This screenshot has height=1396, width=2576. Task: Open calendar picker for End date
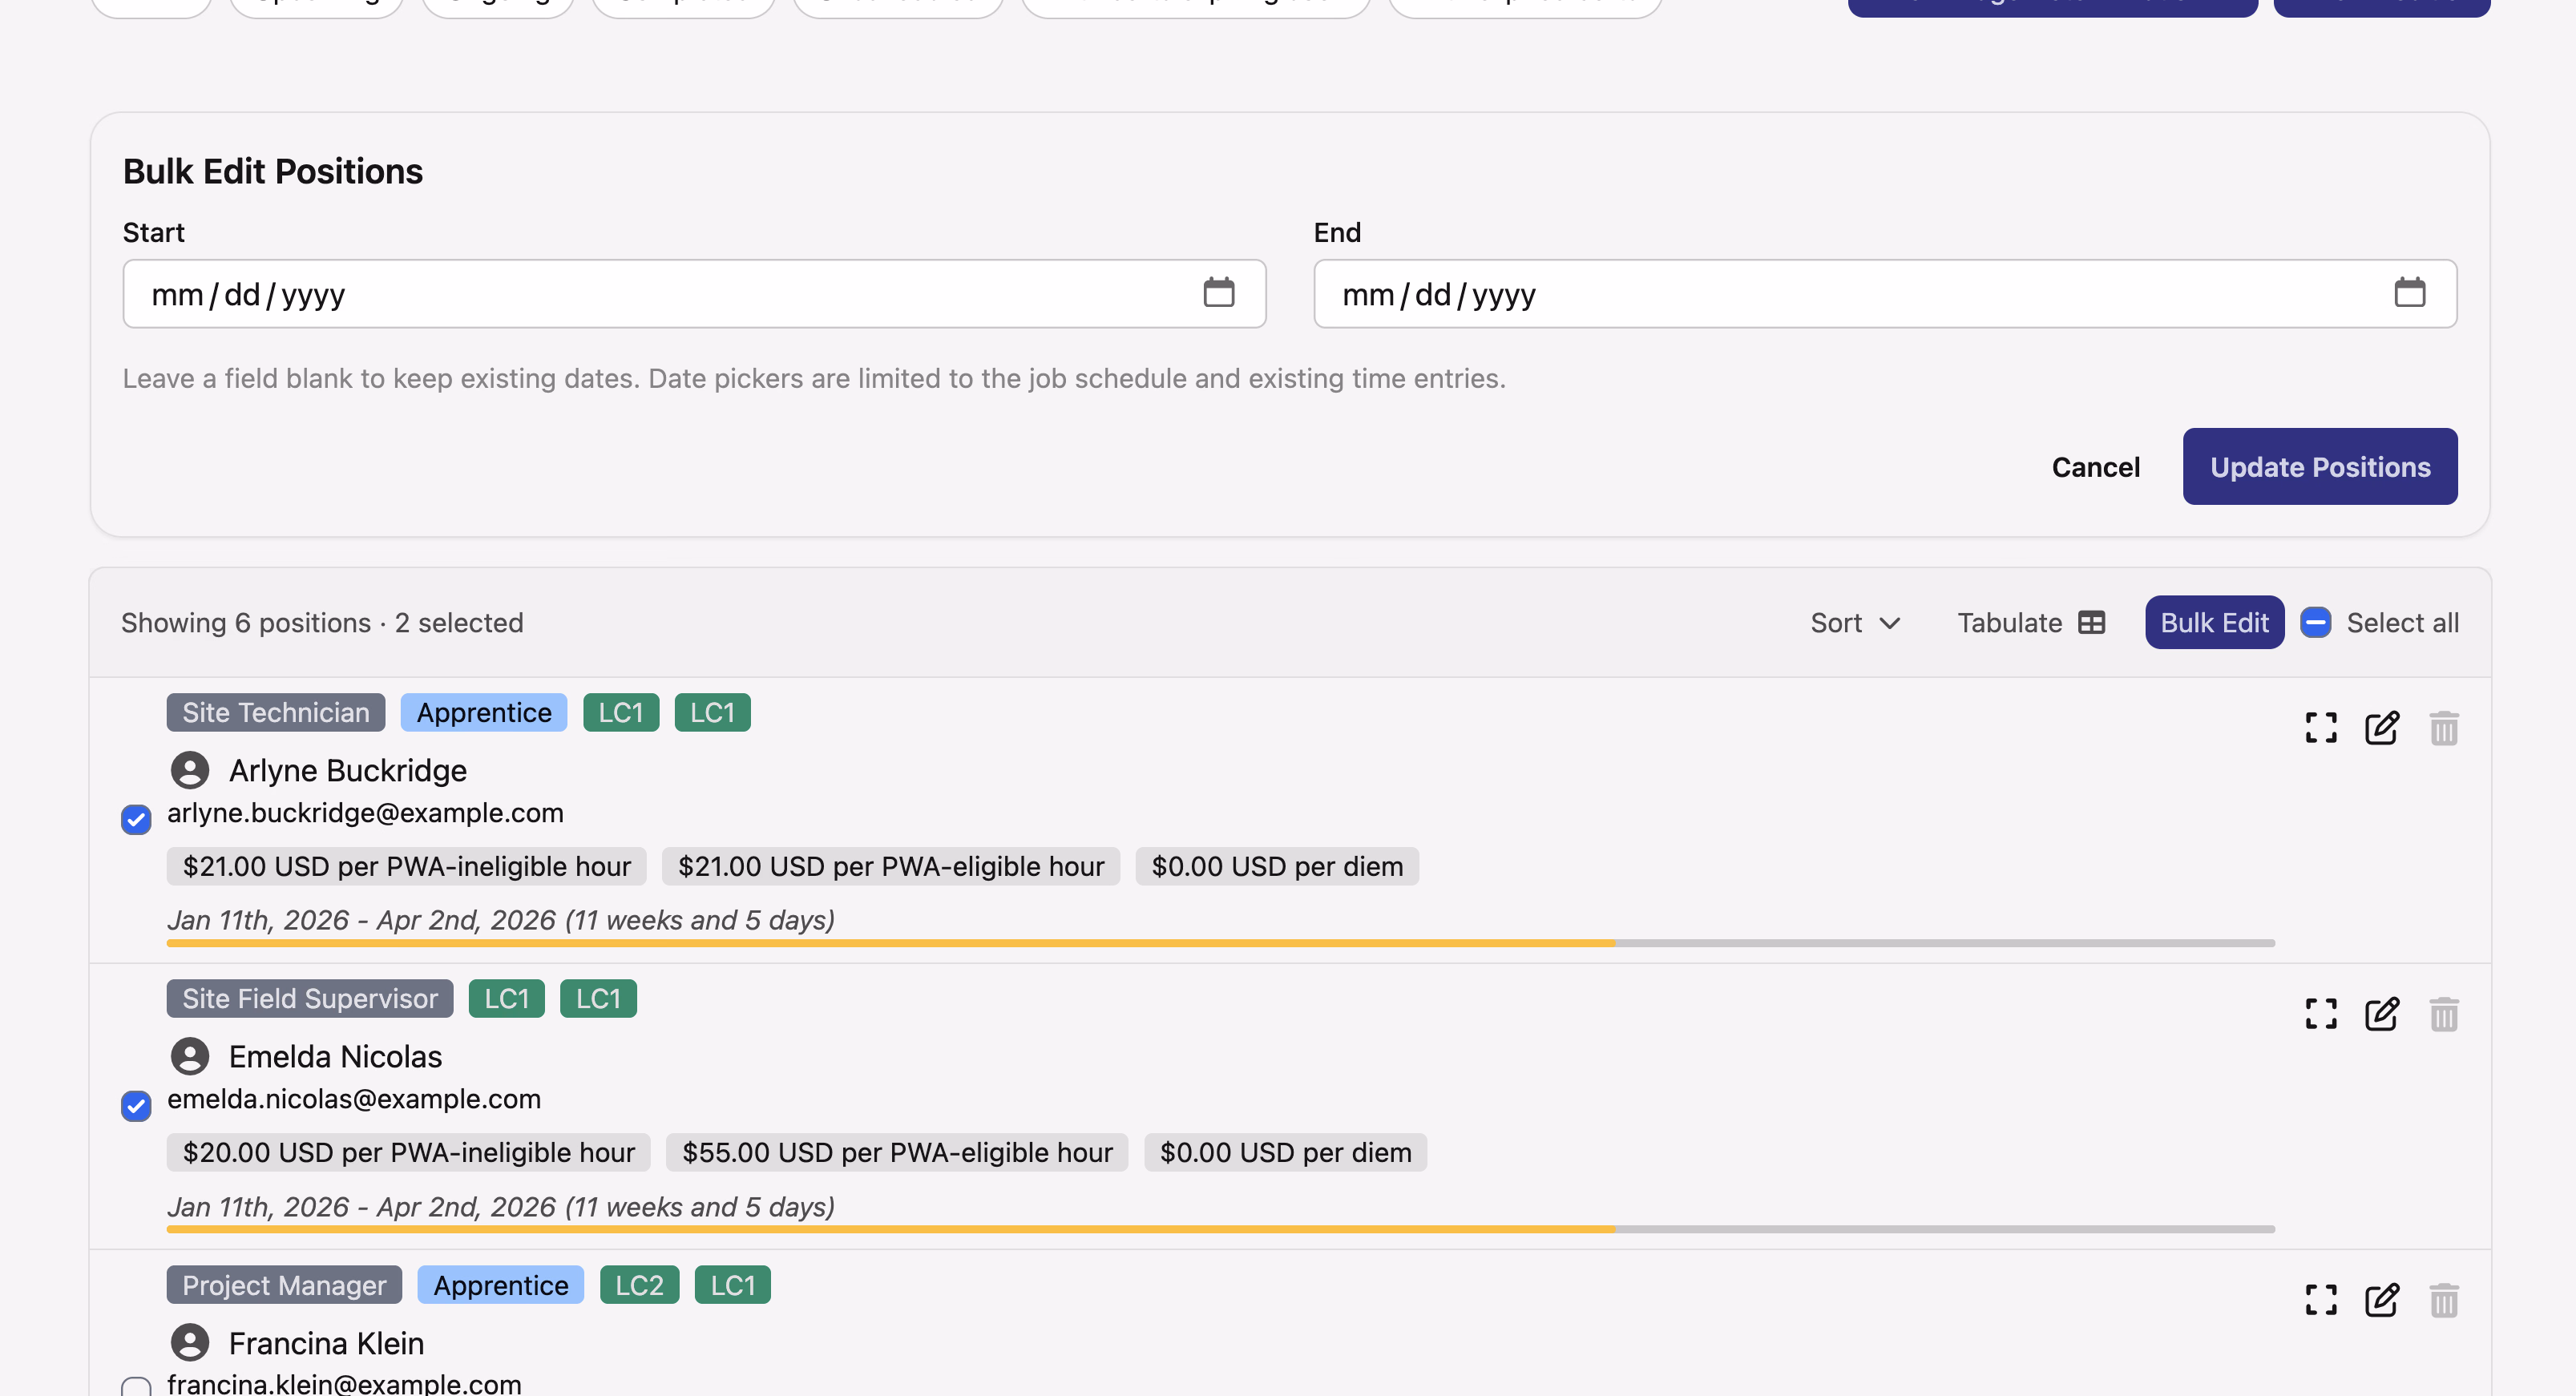[2409, 293]
